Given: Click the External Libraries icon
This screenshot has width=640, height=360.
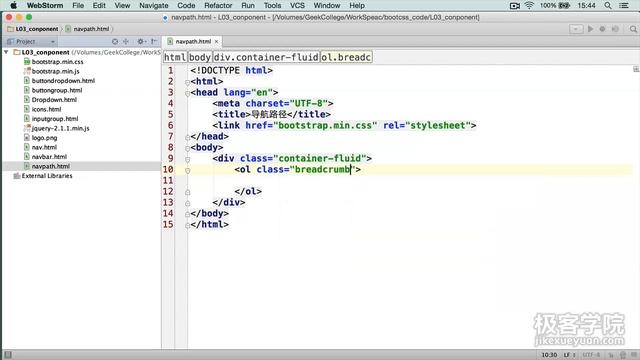Looking at the screenshot, I should click(17, 176).
